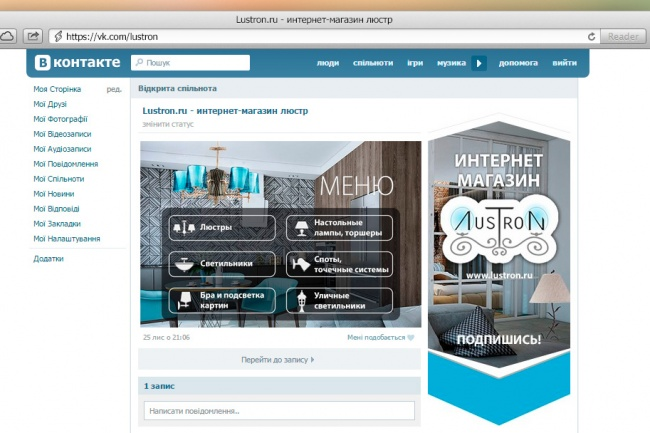The image size is (650, 433).
Task: Open Мої Друзі in sidebar
Action: click(x=50, y=104)
